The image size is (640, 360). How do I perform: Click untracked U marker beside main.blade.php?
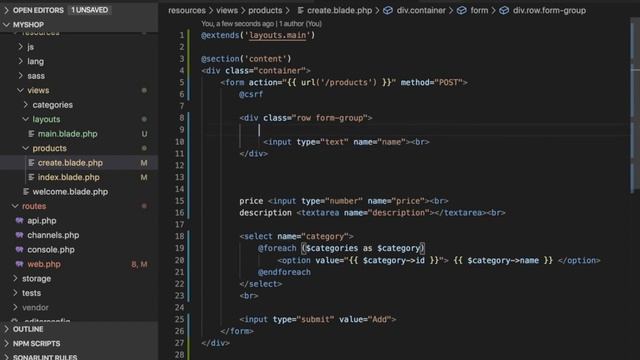[x=144, y=134]
